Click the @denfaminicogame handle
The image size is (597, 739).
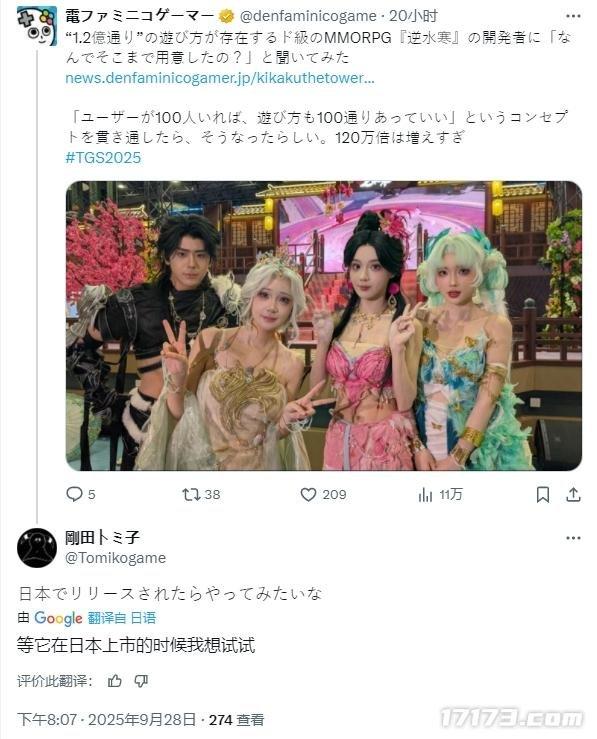[308, 16]
